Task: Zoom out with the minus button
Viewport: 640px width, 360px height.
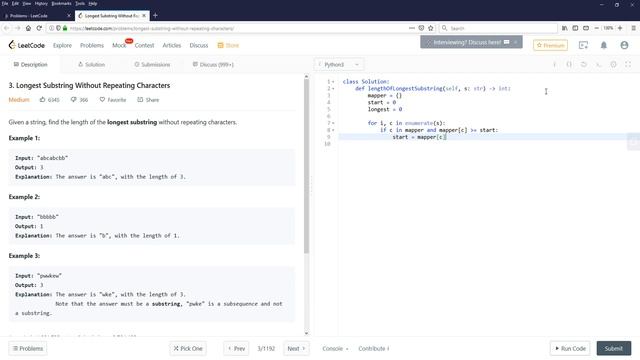Action: (596, 28)
